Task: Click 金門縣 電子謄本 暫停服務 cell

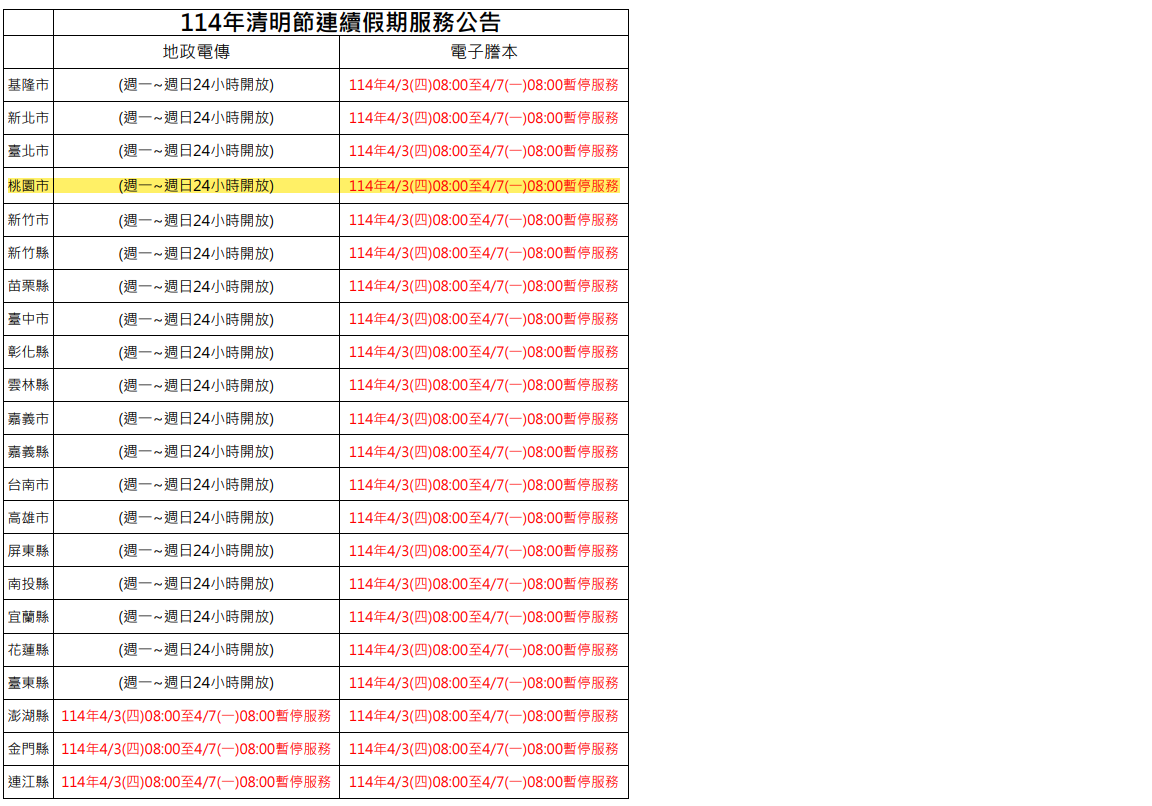Action: coord(483,749)
